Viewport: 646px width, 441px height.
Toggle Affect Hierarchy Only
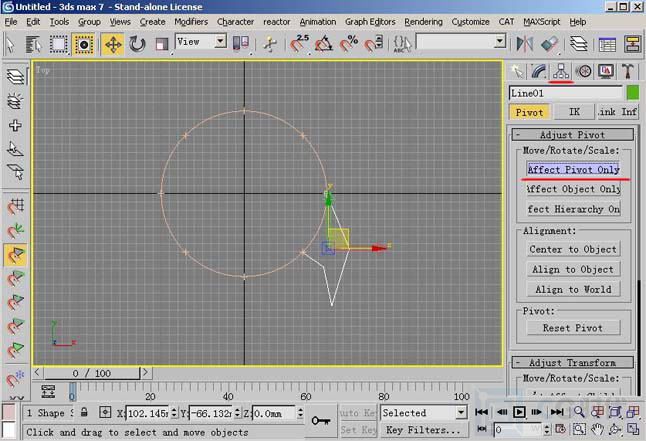[573, 209]
